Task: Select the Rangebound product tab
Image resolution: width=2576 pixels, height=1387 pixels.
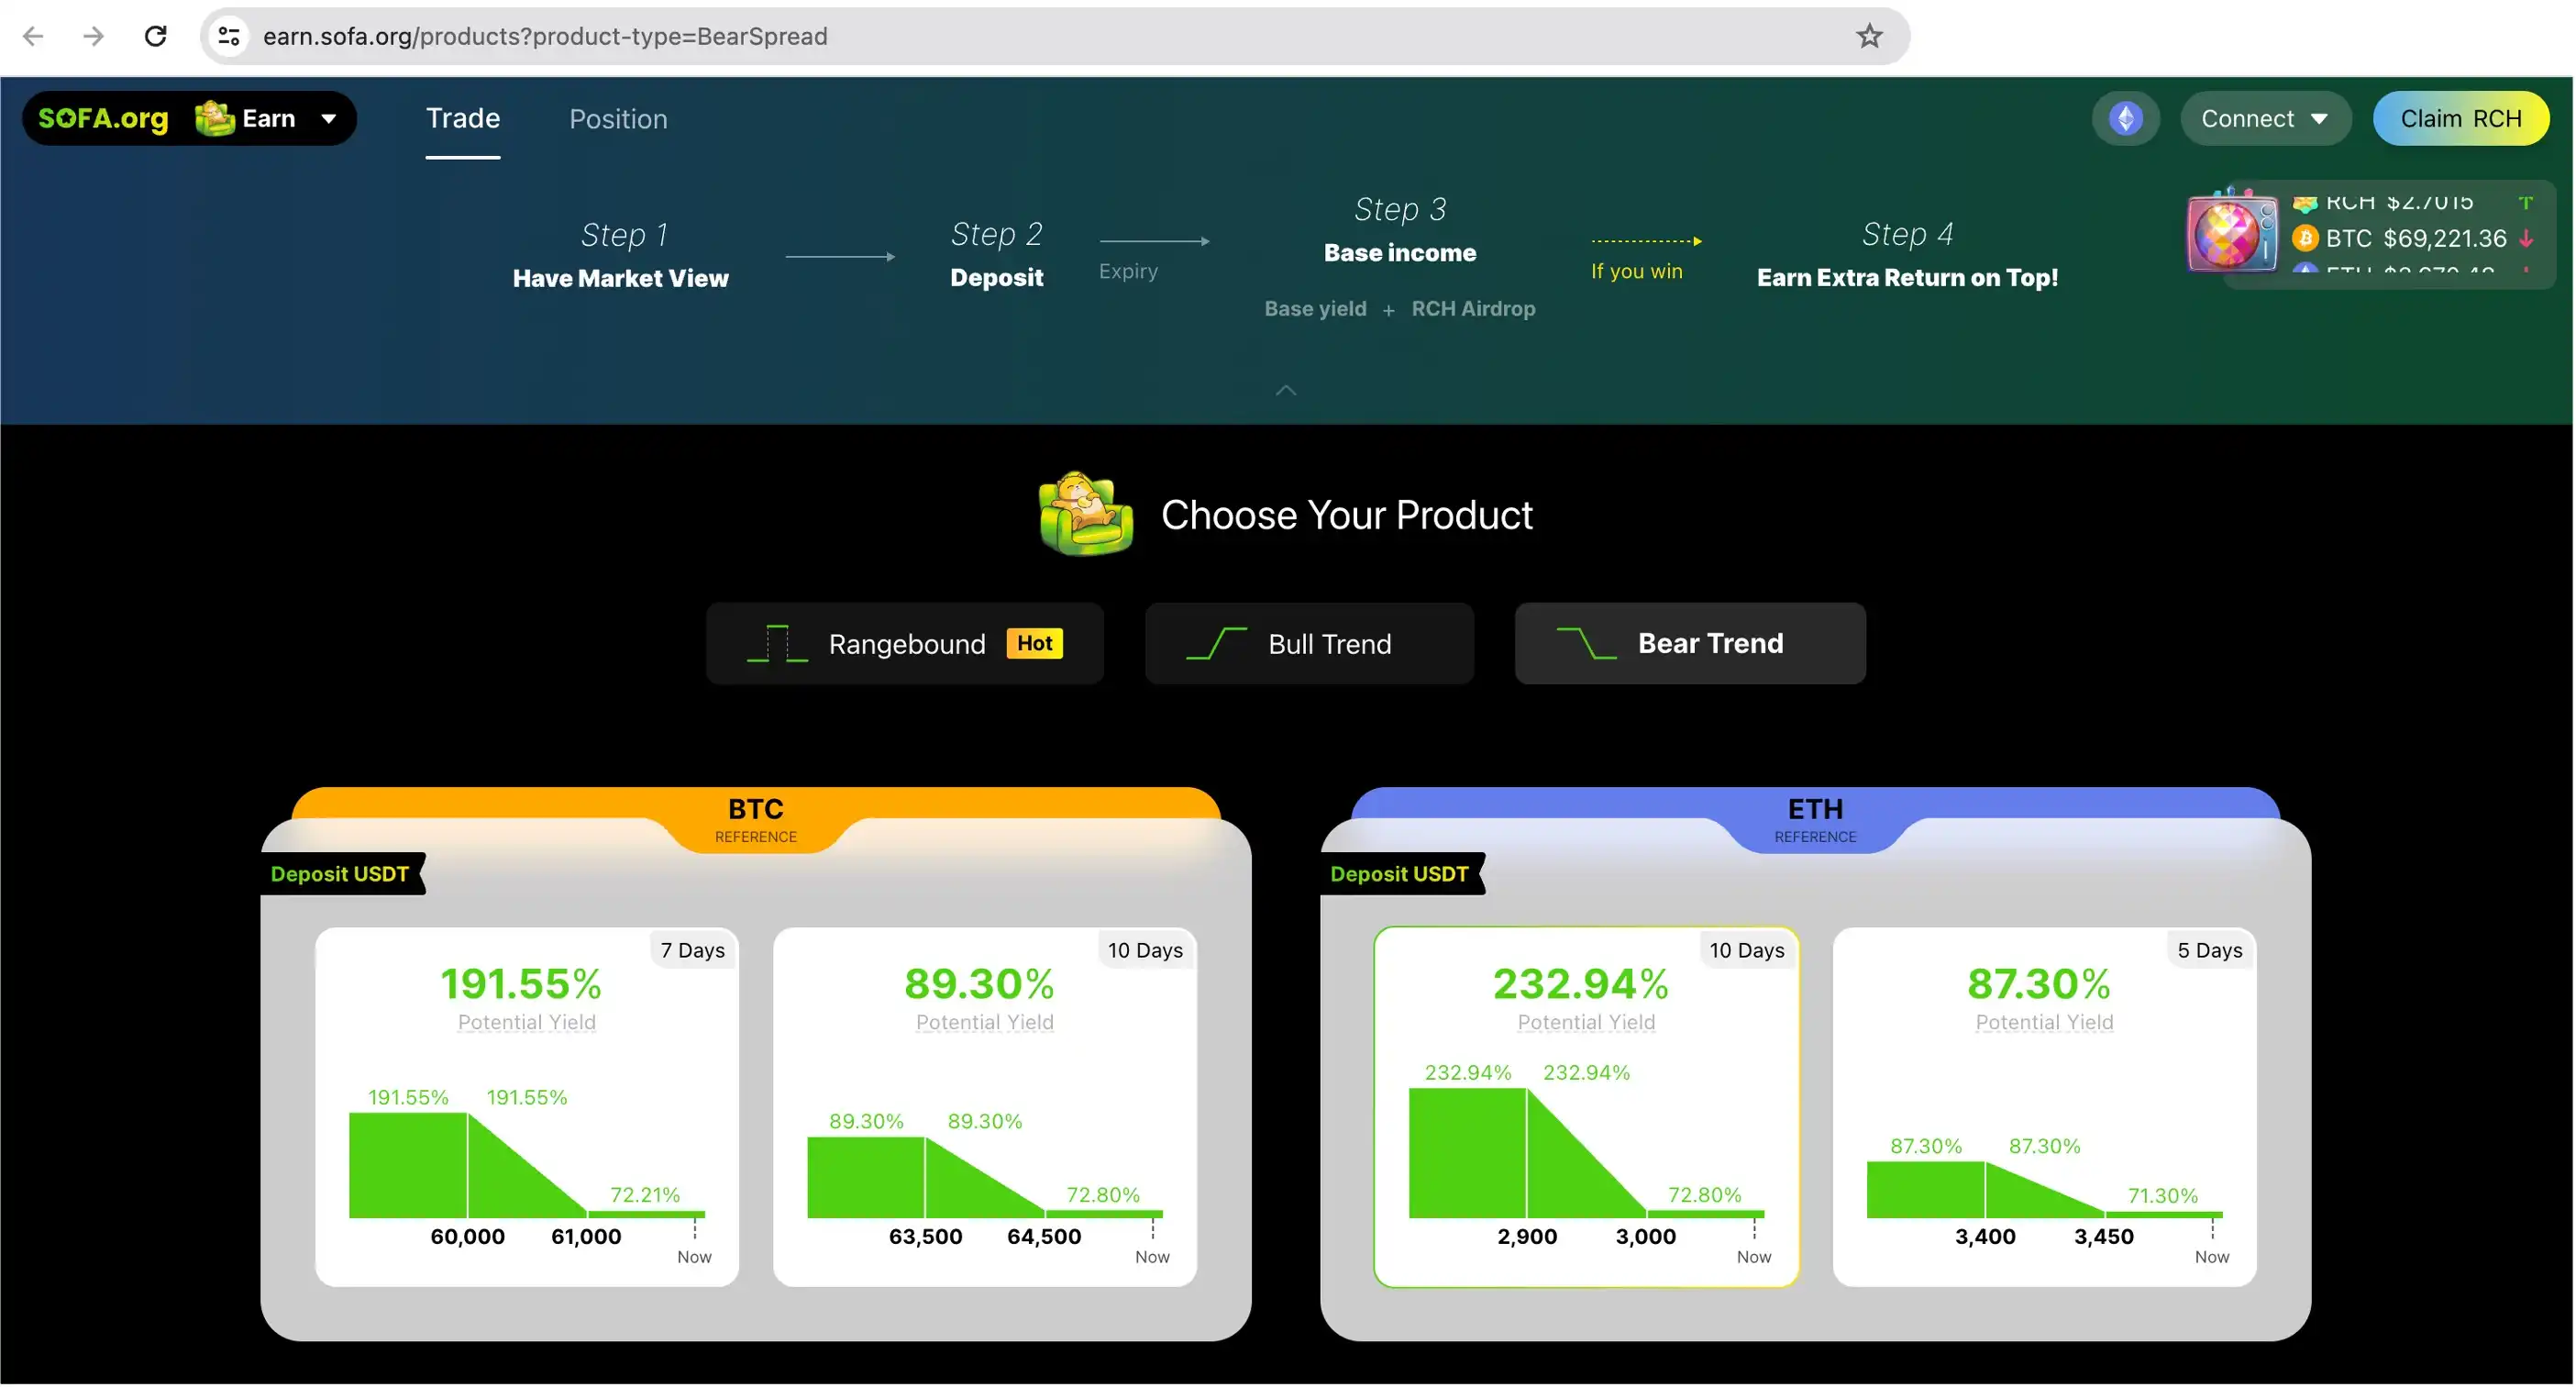Action: [x=906, y=644]
